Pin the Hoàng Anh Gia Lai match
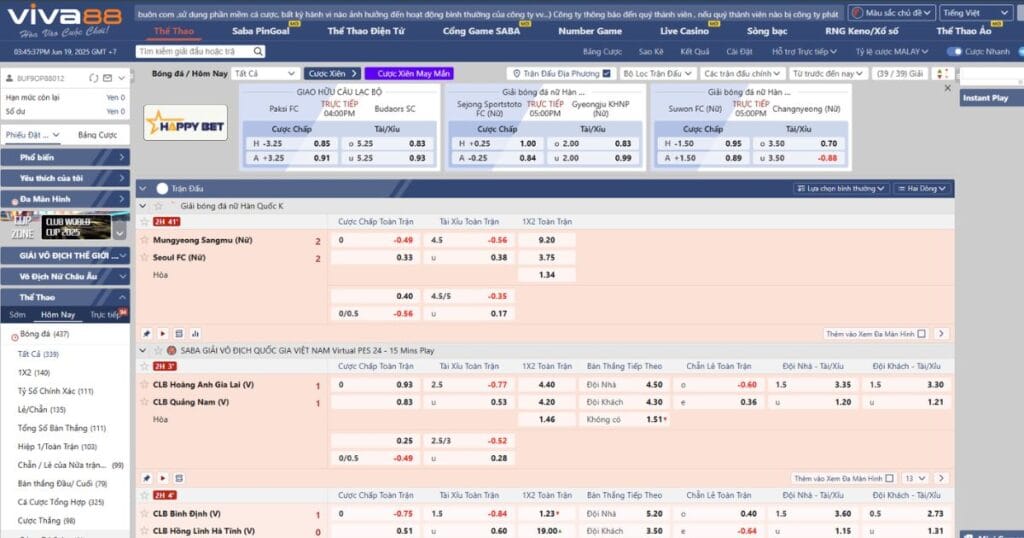1024x538 pixels. click(x=146, y=479)
